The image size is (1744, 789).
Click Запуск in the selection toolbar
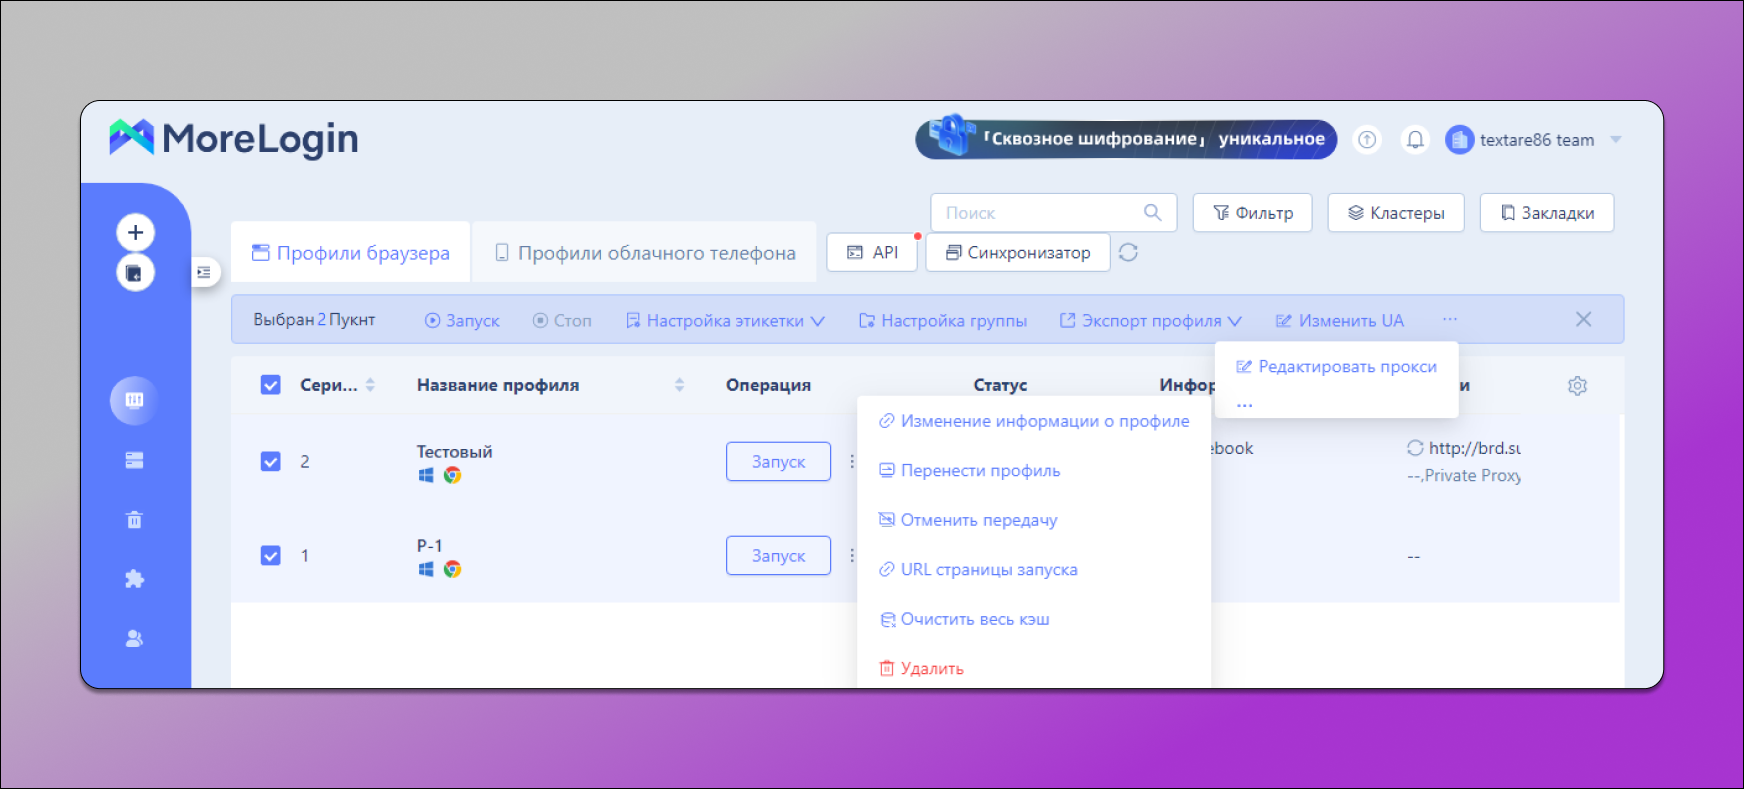click(462, 320)
